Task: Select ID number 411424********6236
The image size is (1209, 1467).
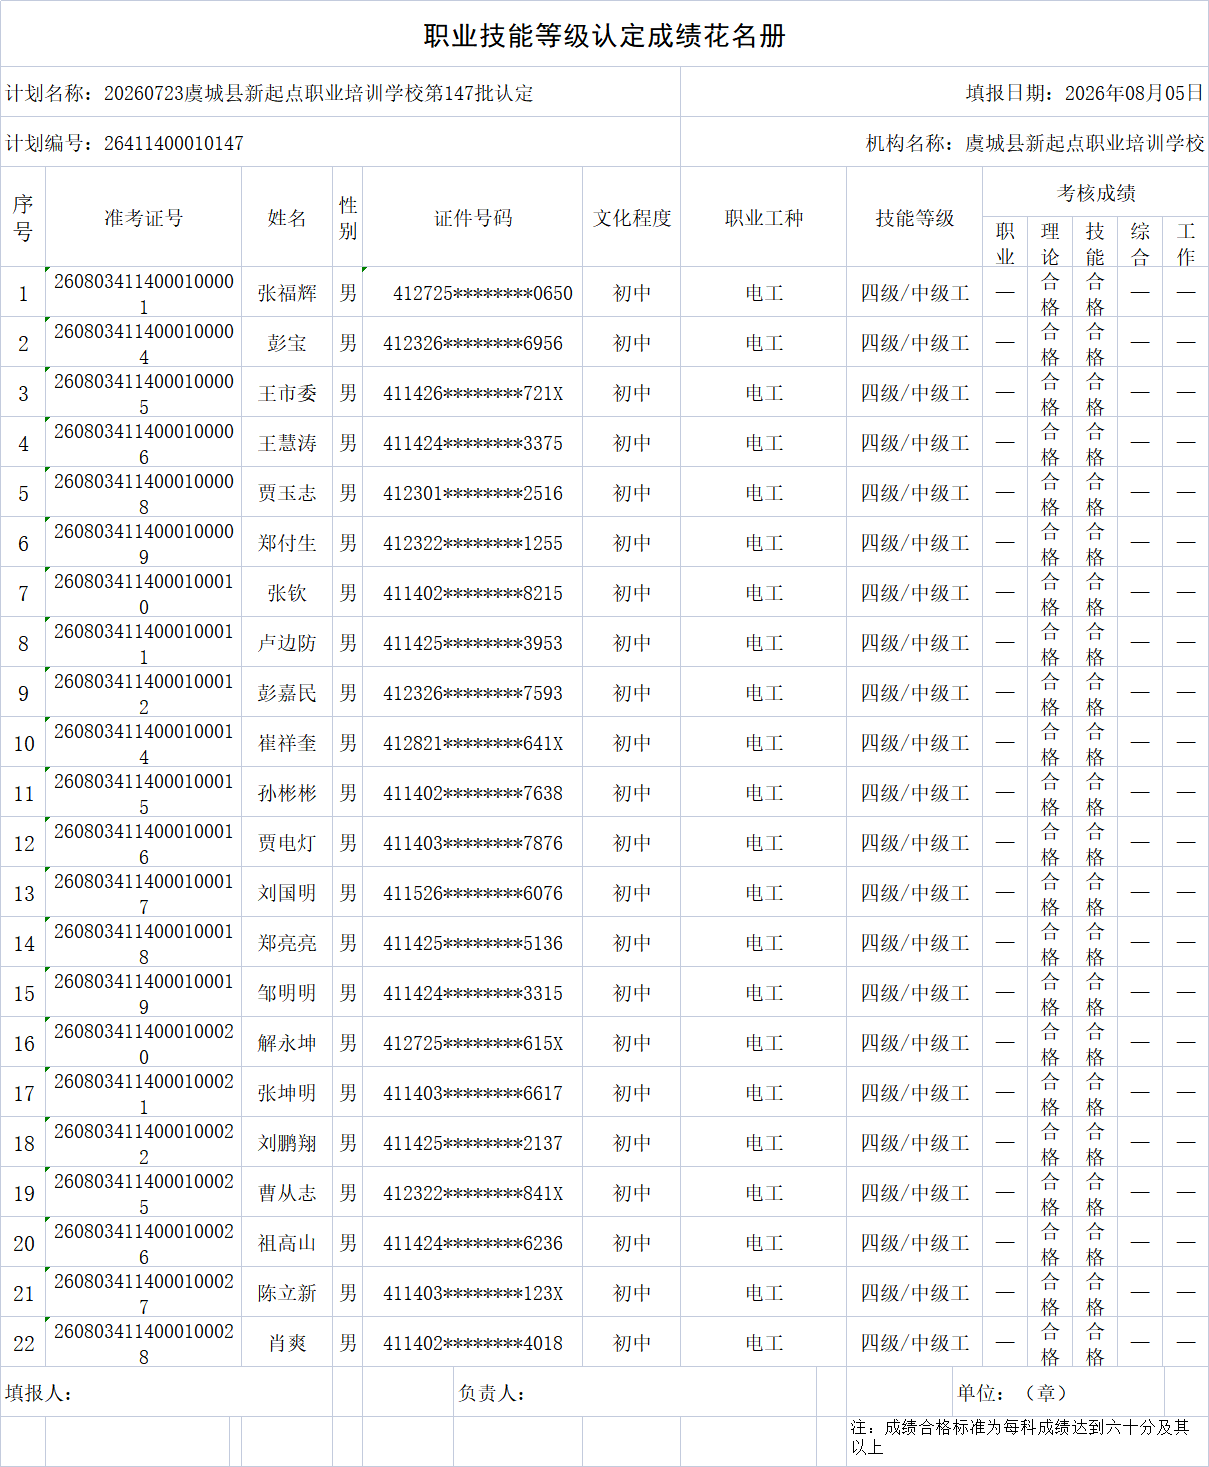Action: tap(473, 1243)
